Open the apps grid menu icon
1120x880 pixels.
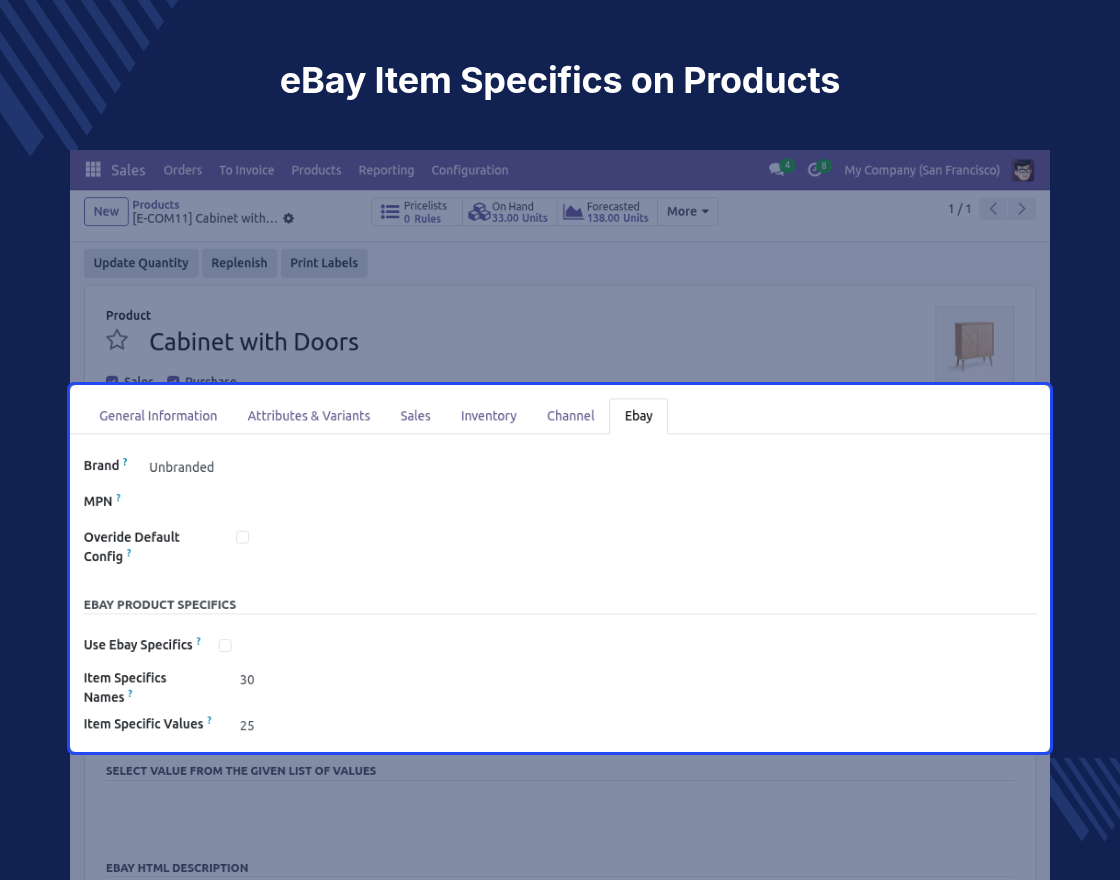[x=93, y=169]
